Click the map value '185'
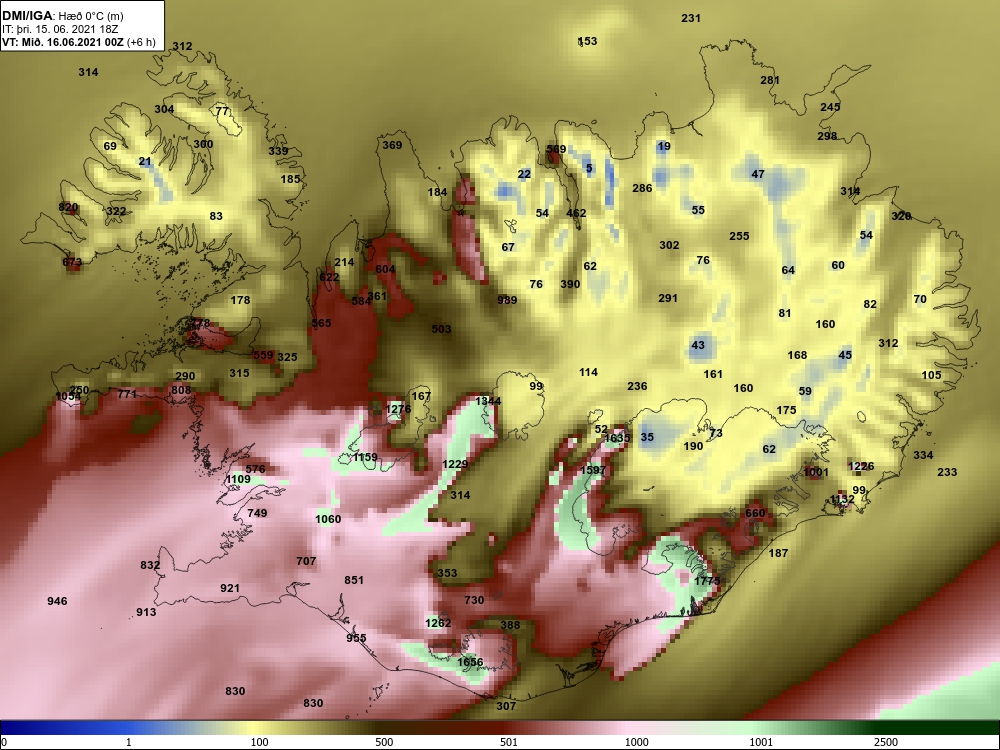The image size is (1000, 750). (290, 179)
